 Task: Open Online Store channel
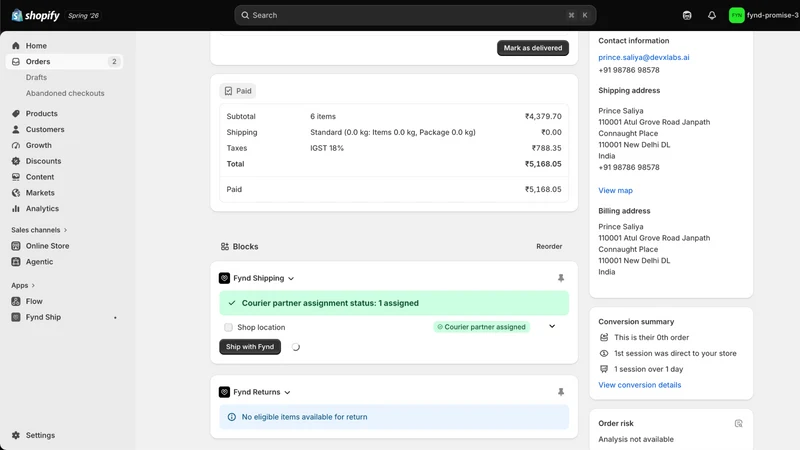pos(47,245)
